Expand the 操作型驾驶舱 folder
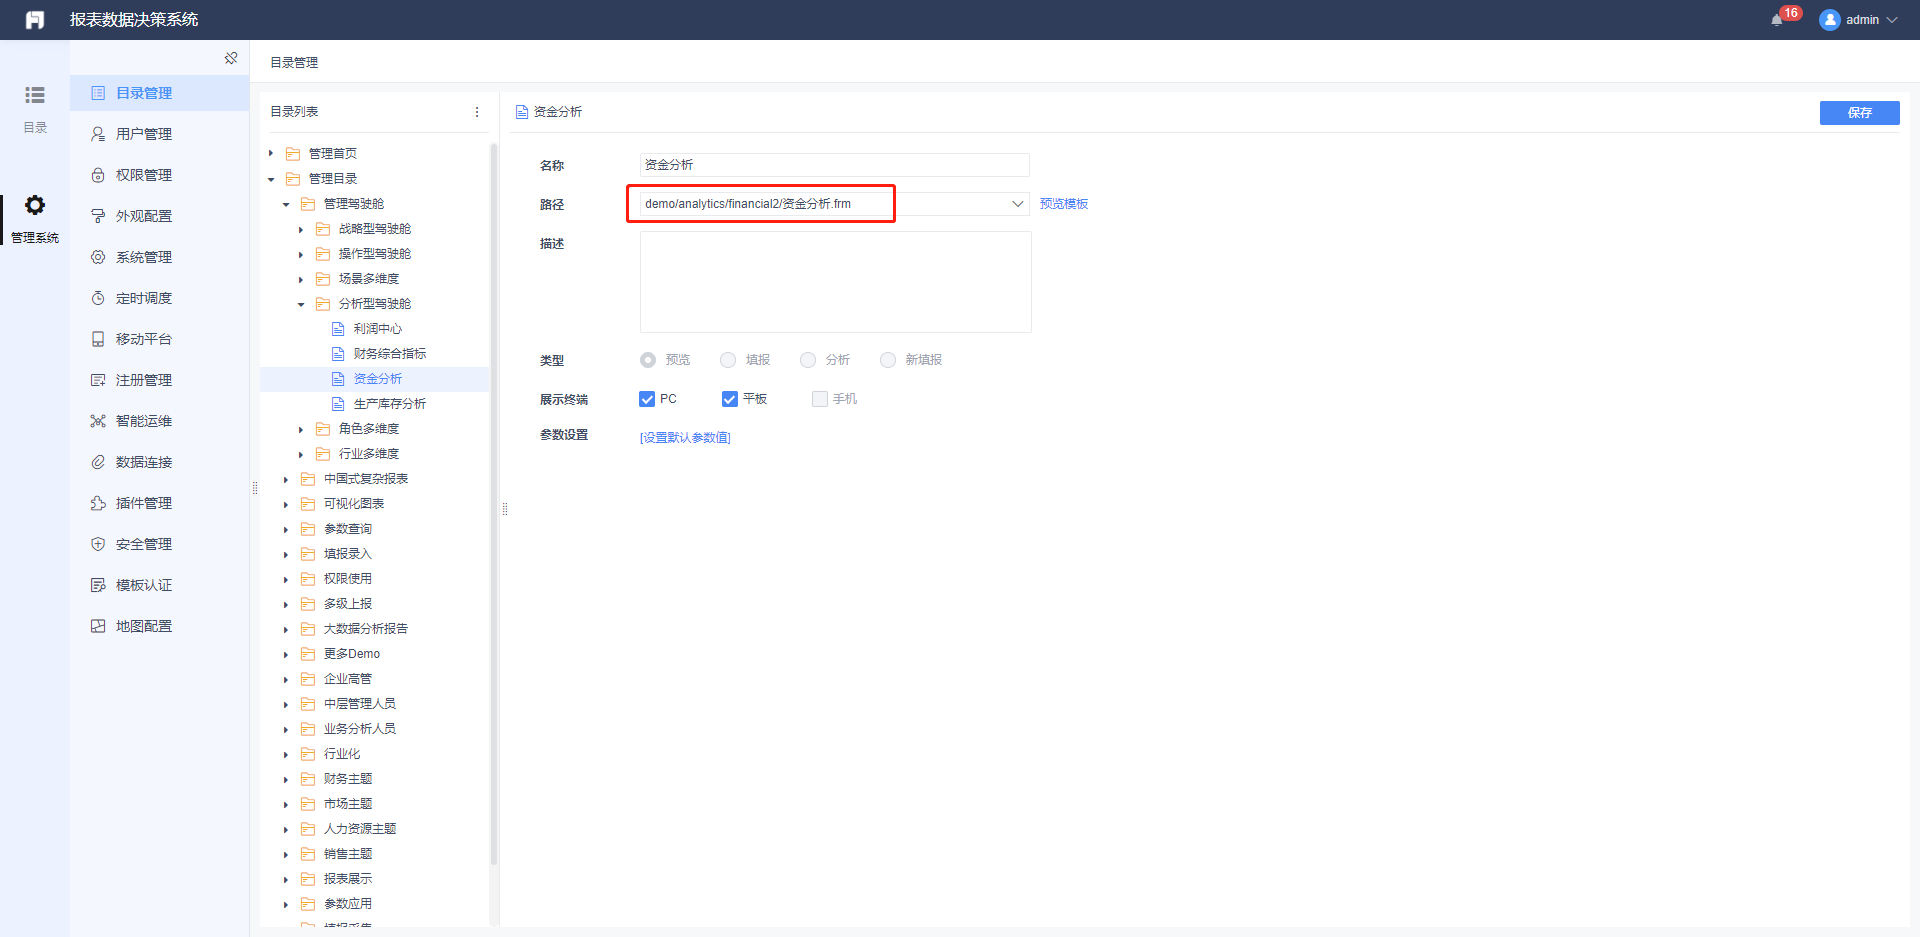The height and width of the screenshot is (937, 1920). tap(301, 254)
